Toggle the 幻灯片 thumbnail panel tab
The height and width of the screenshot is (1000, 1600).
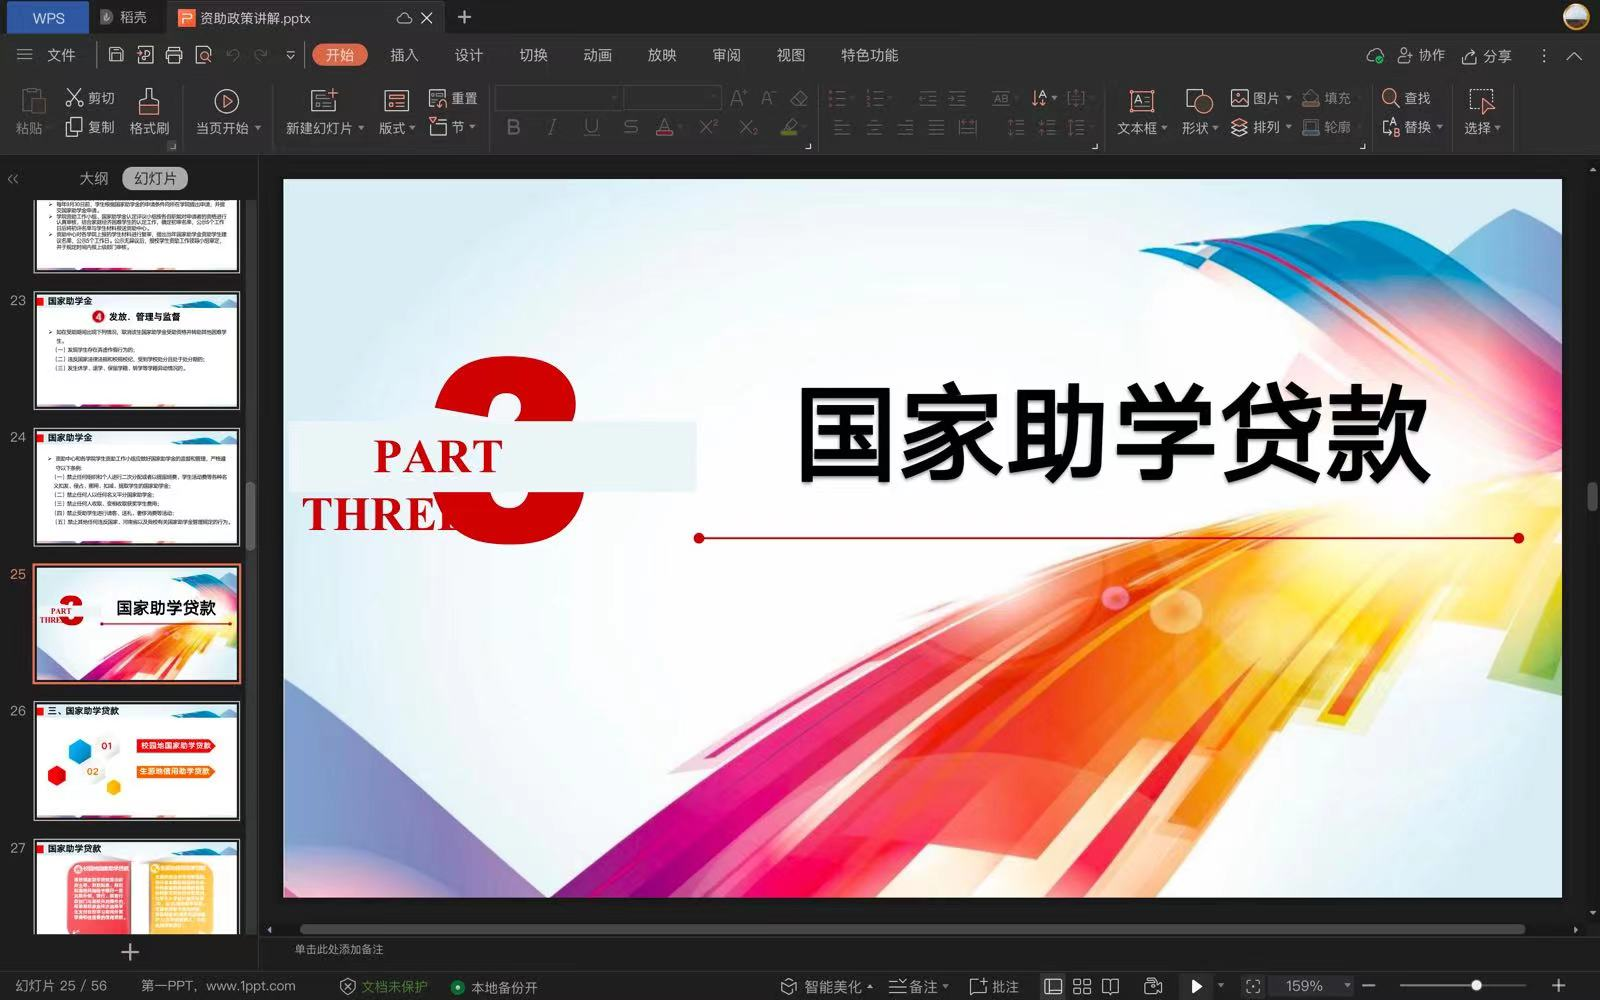tap(155, 178)
